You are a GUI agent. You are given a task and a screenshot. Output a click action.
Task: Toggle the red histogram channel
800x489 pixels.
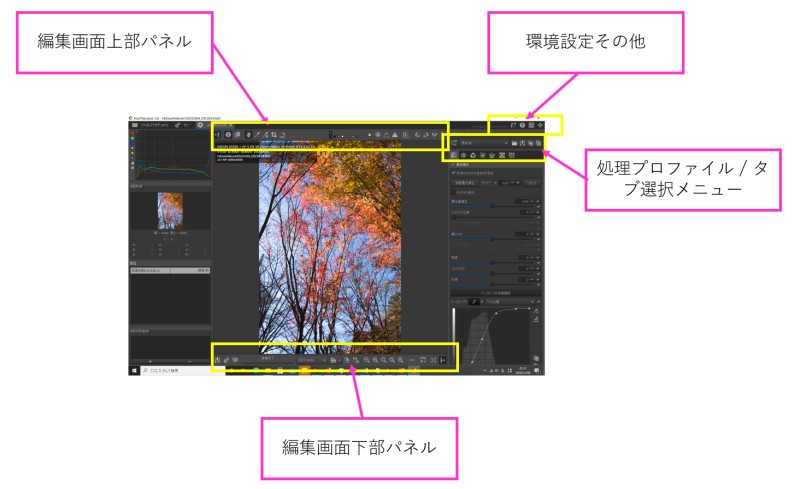pos(132,133)
